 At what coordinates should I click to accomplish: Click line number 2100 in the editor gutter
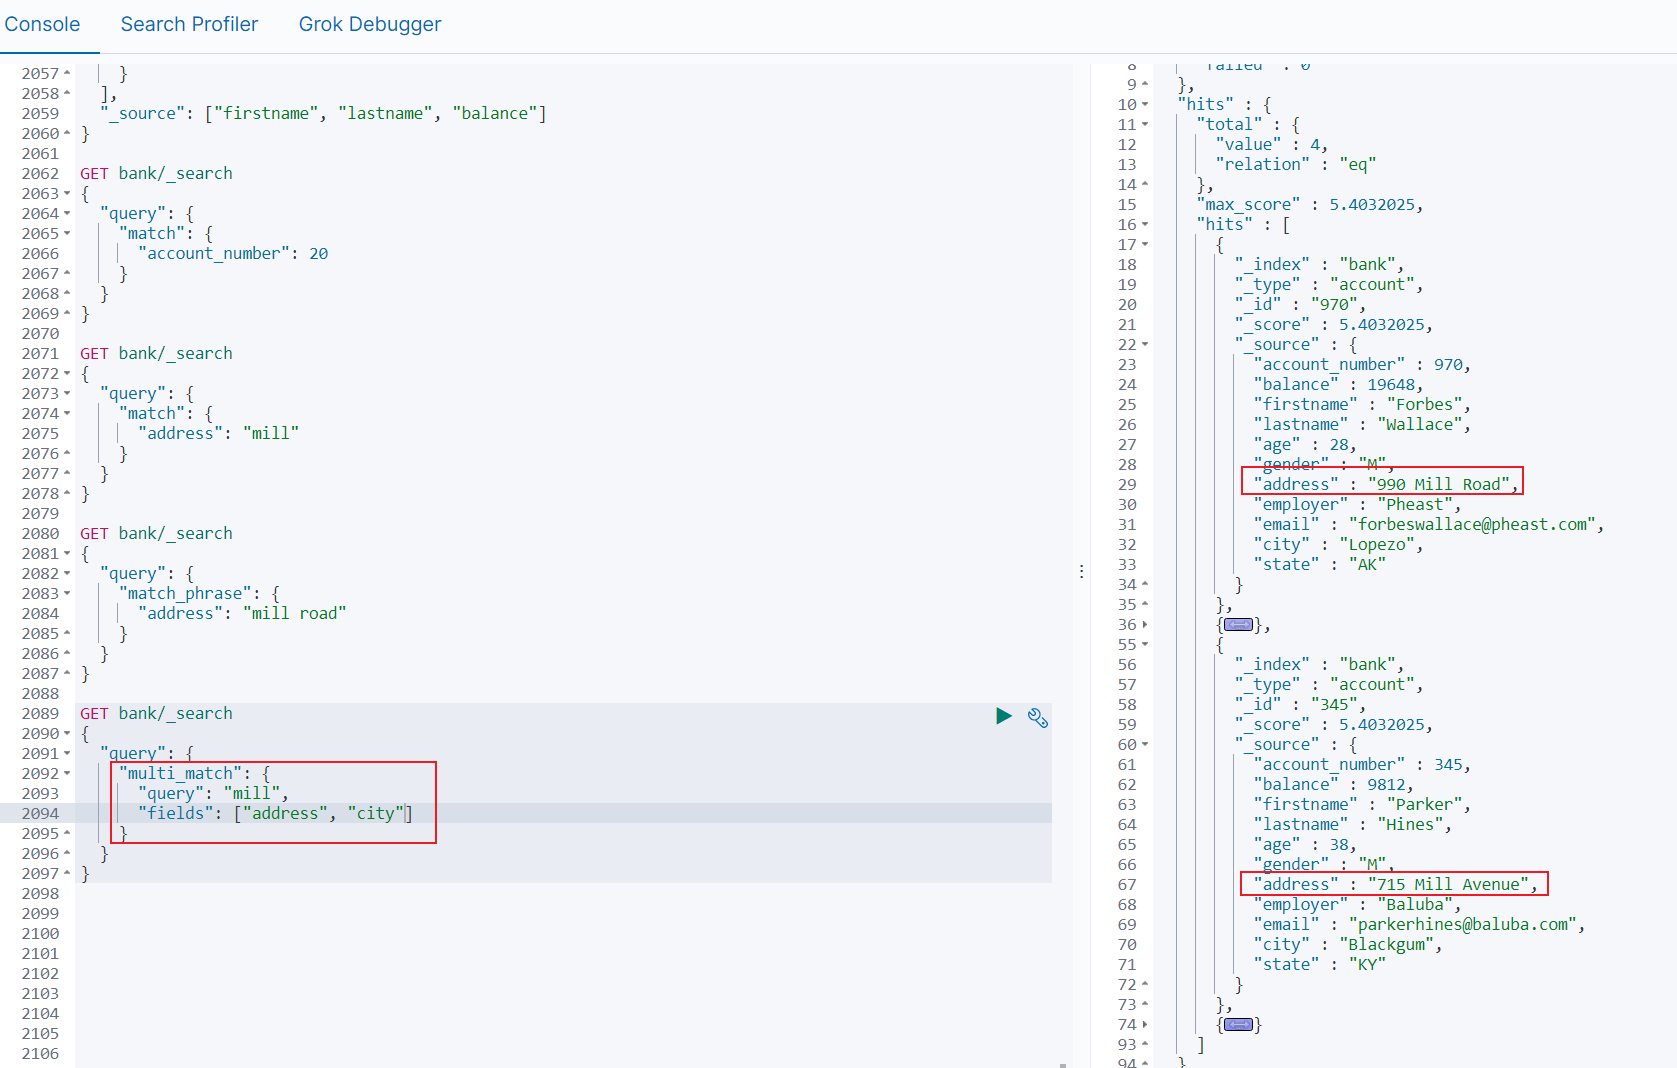pos(40,934)
